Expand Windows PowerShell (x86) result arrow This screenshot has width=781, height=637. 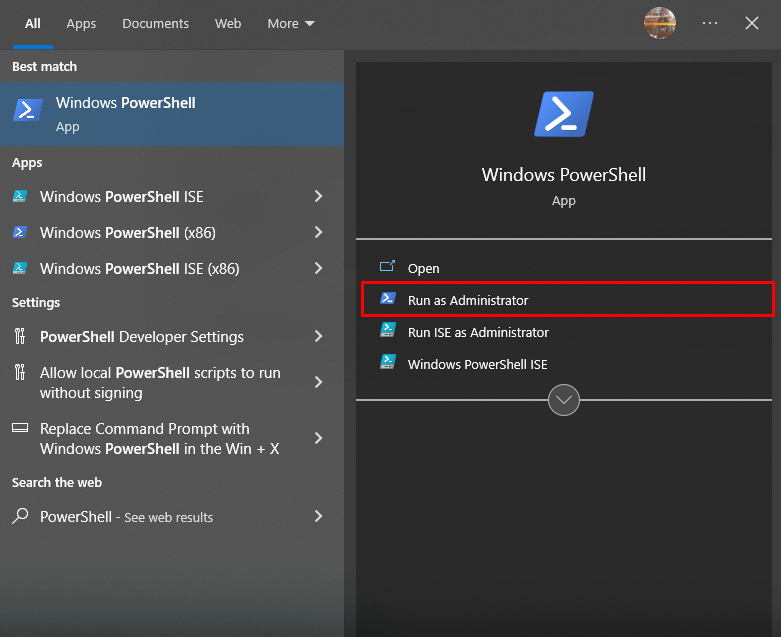tap(319, 232)
